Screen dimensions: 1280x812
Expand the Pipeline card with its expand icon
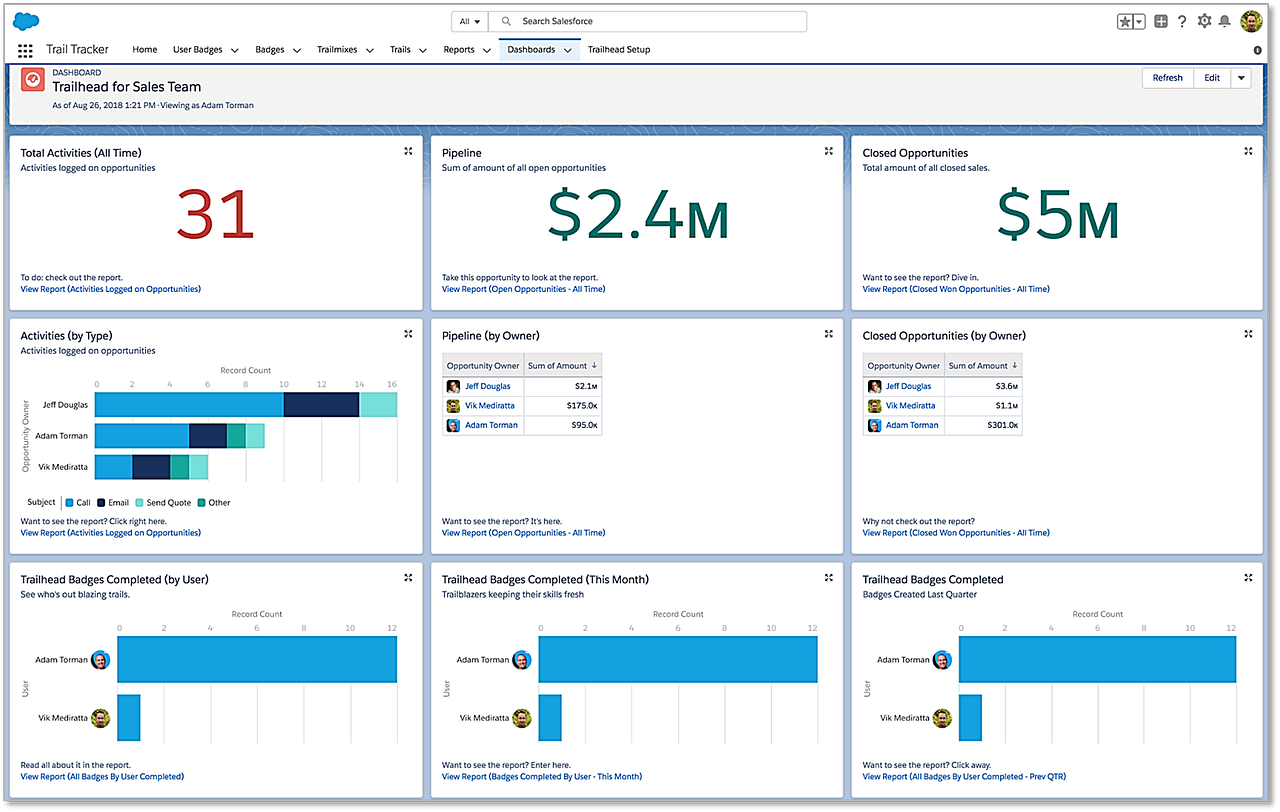(x=828, y=151)
